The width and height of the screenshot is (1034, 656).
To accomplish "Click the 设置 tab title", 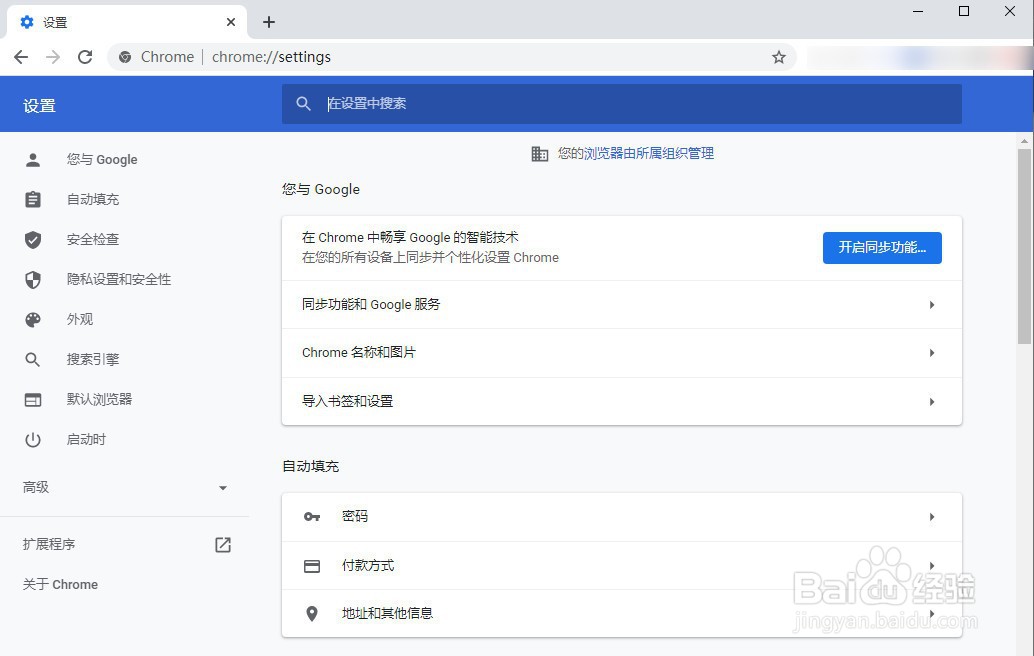I will click(x=55, y=22).
